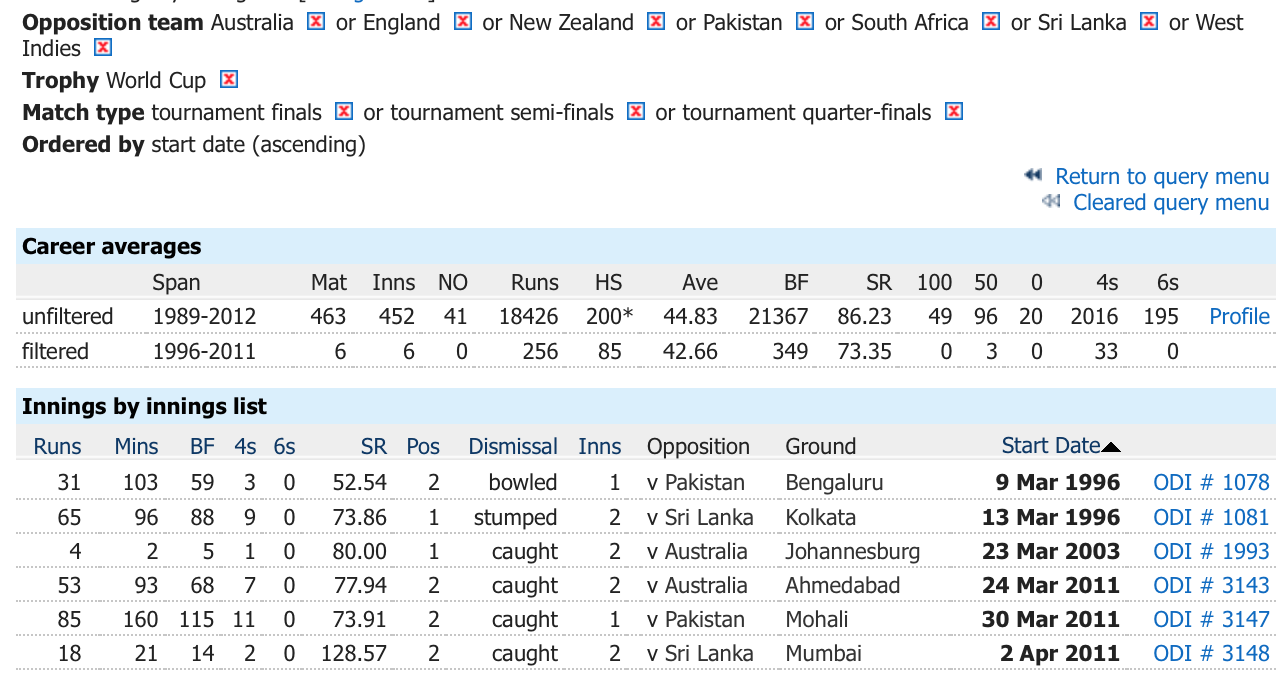Screen dimensions: 1288x678
Task: Click Return to query menu link
Action: 1162,176
